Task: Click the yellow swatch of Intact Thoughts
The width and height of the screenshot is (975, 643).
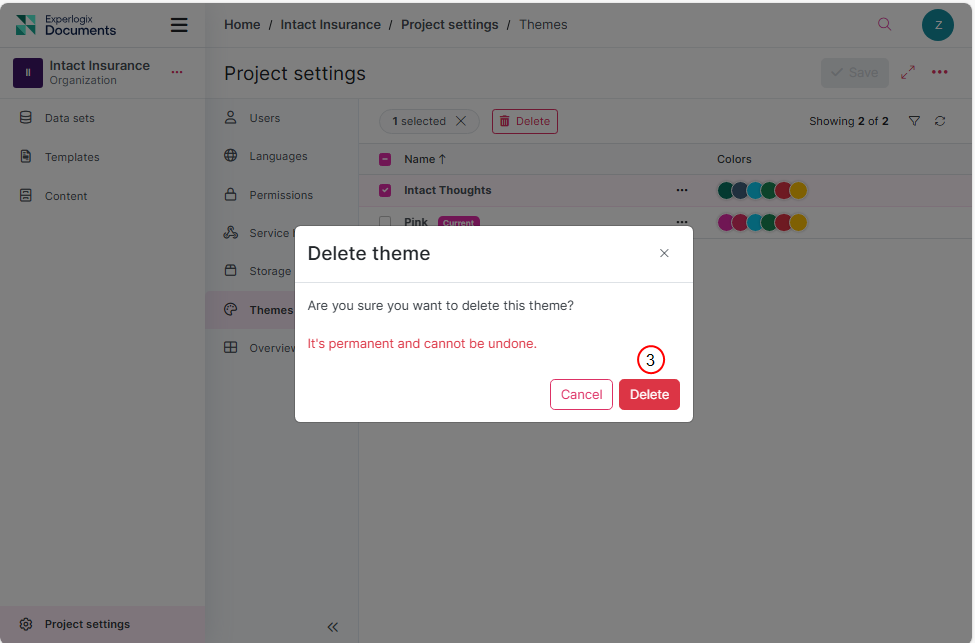Action: click(x=798, y=190)
